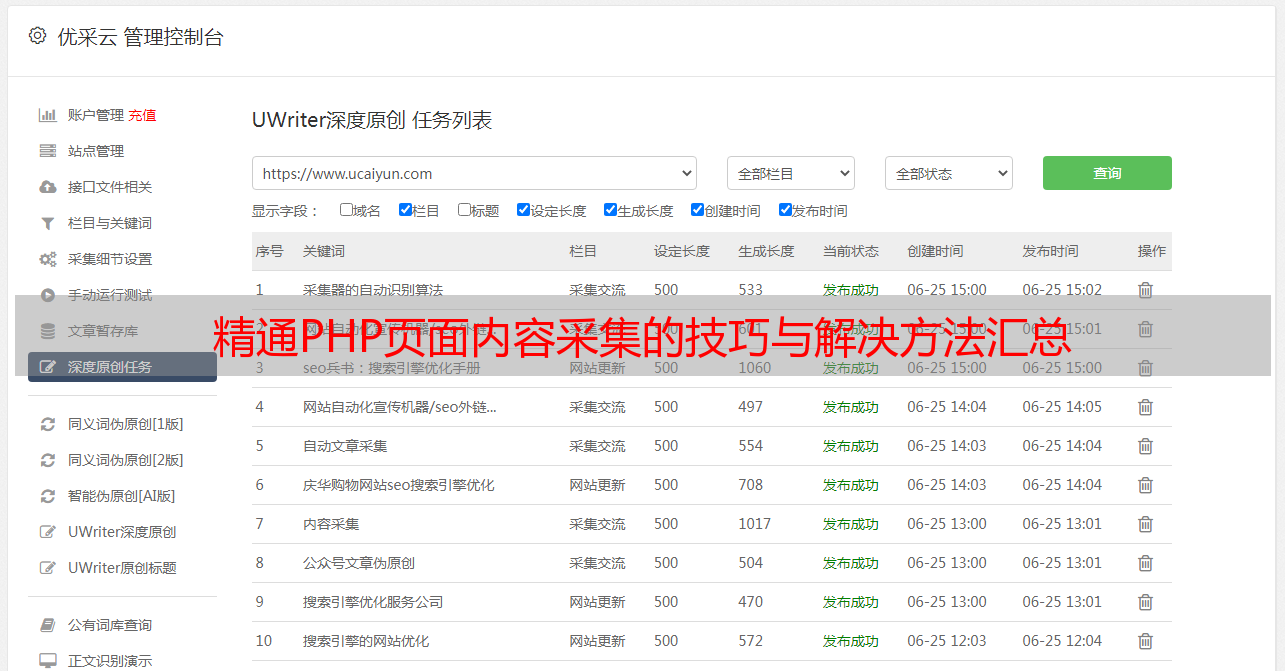Uncheck the 生成长度 display field checkbox

pyautogui.click(x=610, y=210)
